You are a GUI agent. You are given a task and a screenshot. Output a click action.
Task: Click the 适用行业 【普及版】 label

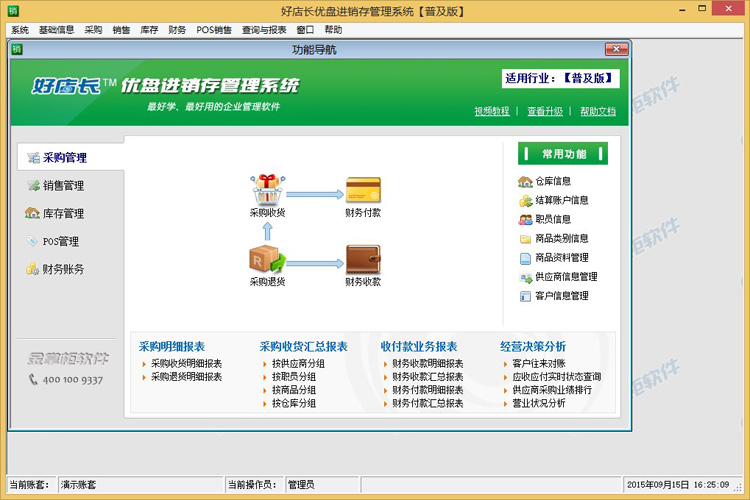561,78
